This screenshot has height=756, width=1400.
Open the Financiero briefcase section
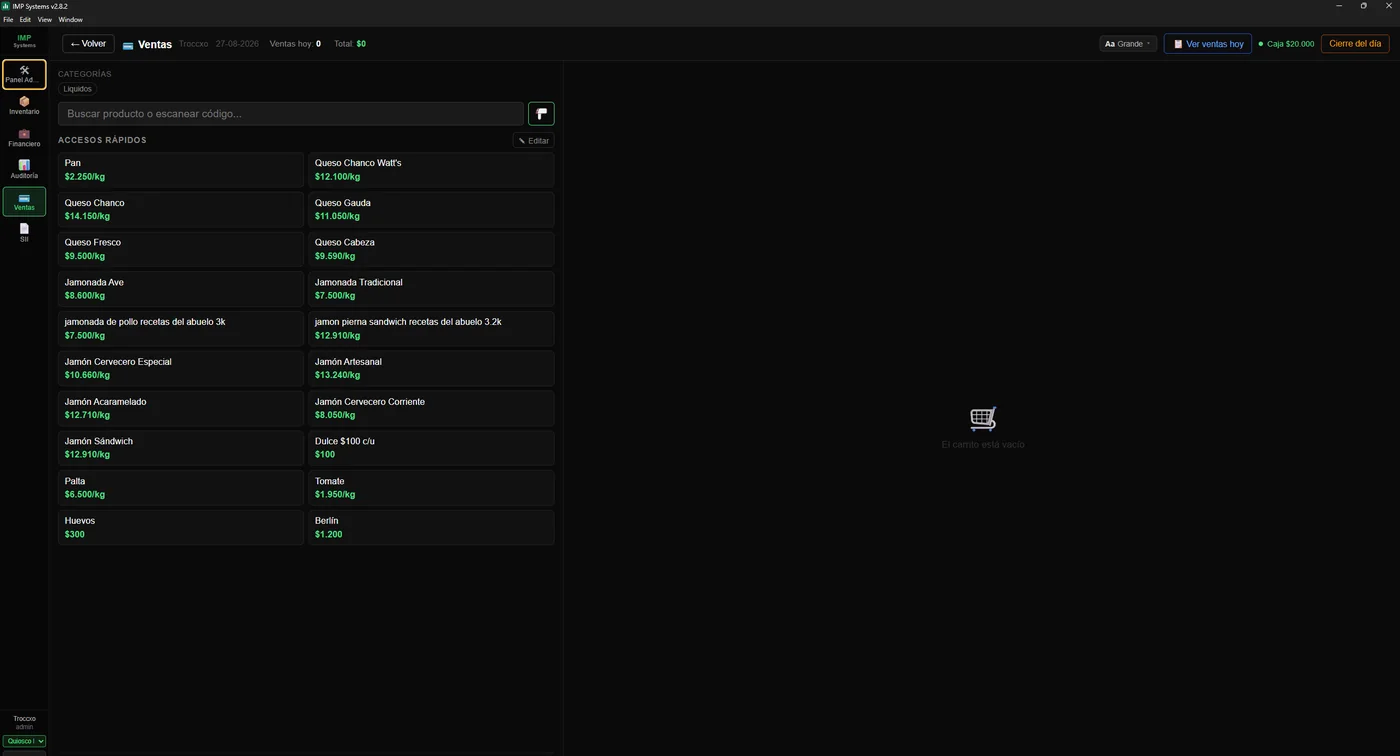tap(24, 138)
